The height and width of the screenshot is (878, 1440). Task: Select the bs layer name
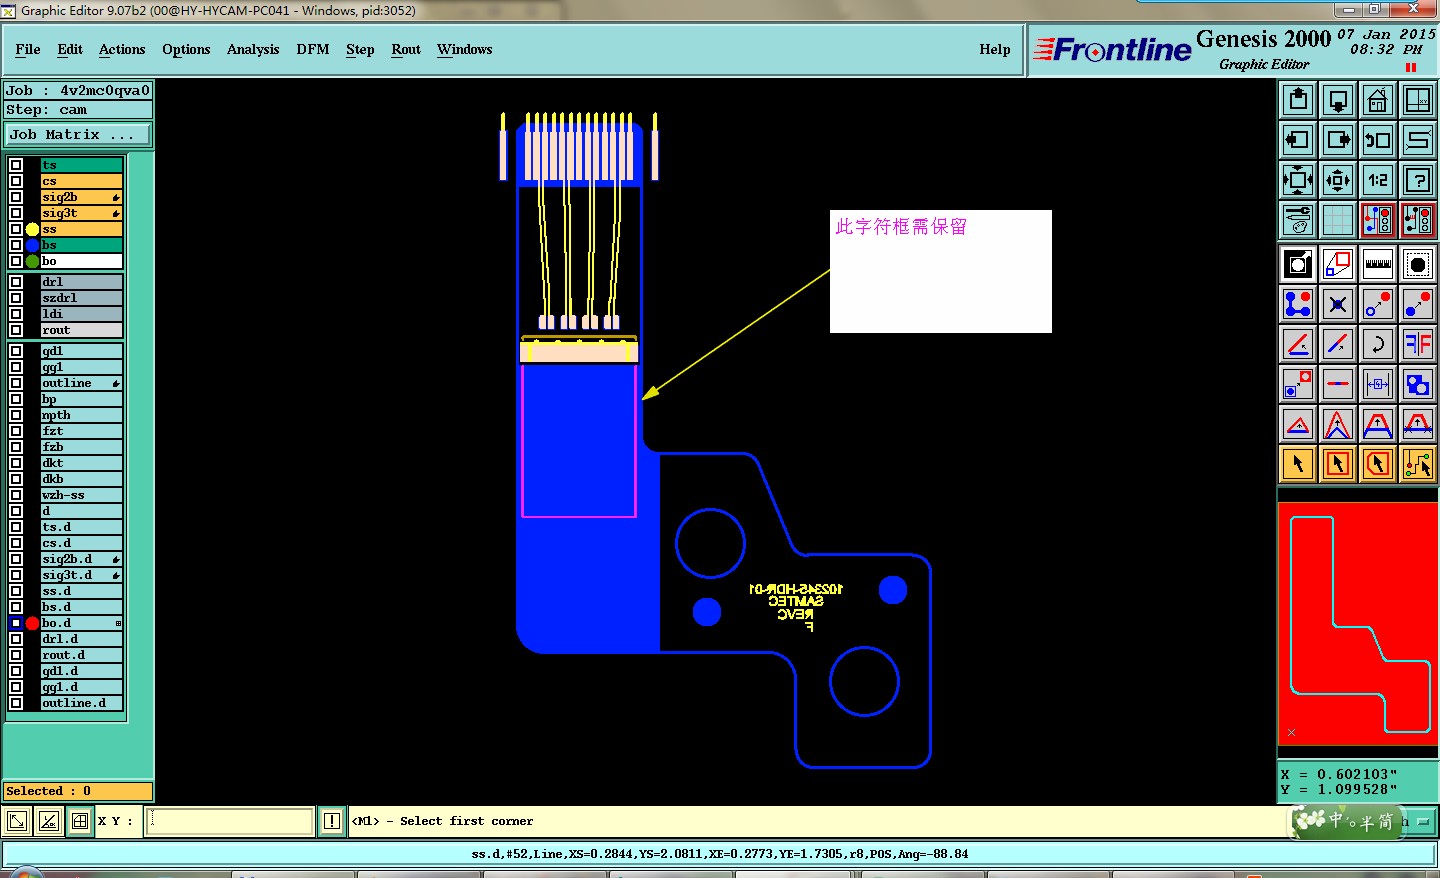coord(81,245)
